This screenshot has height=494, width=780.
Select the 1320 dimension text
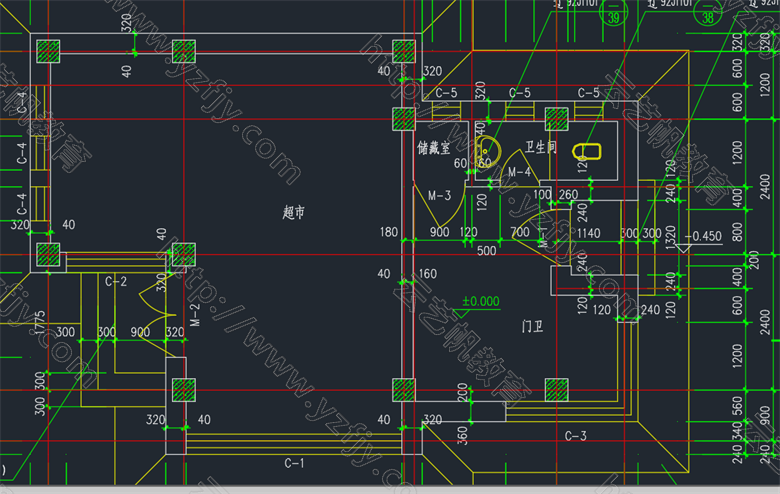point(671,238)
